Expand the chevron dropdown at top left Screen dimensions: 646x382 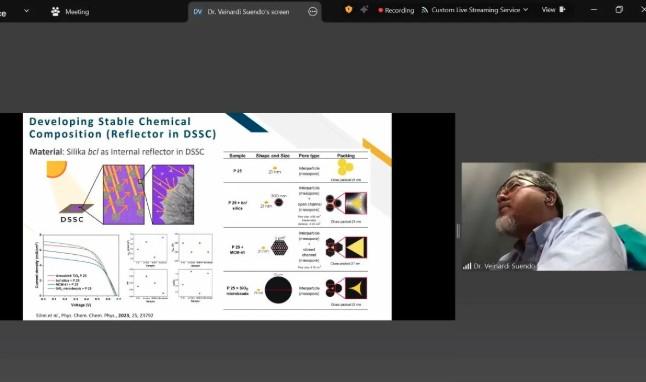pos(26,11)
